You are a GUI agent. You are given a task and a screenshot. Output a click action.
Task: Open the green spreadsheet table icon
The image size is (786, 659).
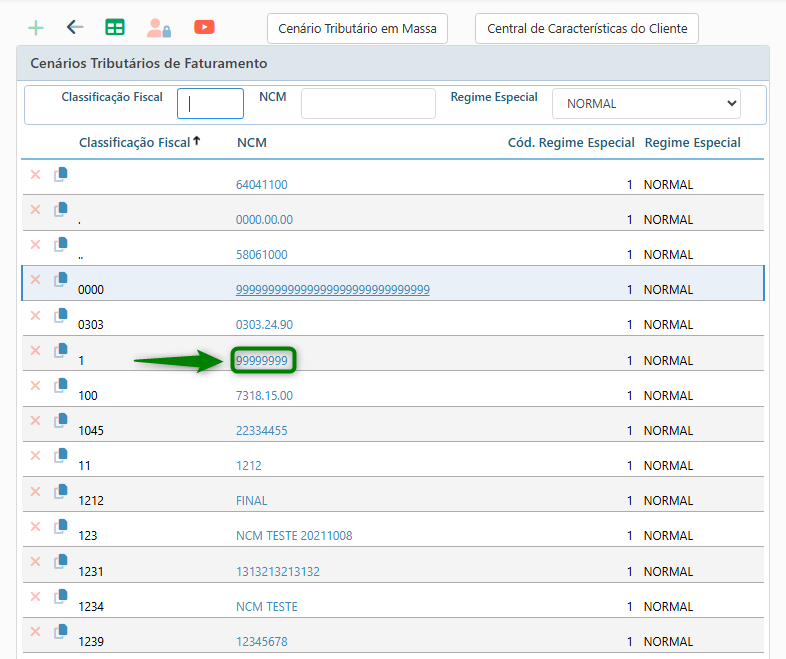point(115,28)
